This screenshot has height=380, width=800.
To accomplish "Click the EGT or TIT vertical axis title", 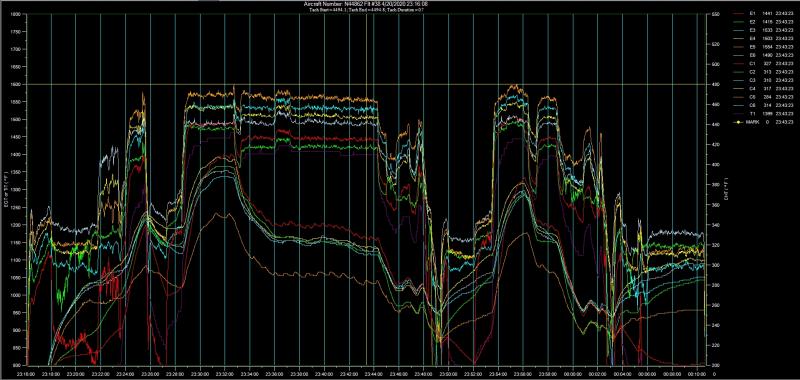I will 4,190.
